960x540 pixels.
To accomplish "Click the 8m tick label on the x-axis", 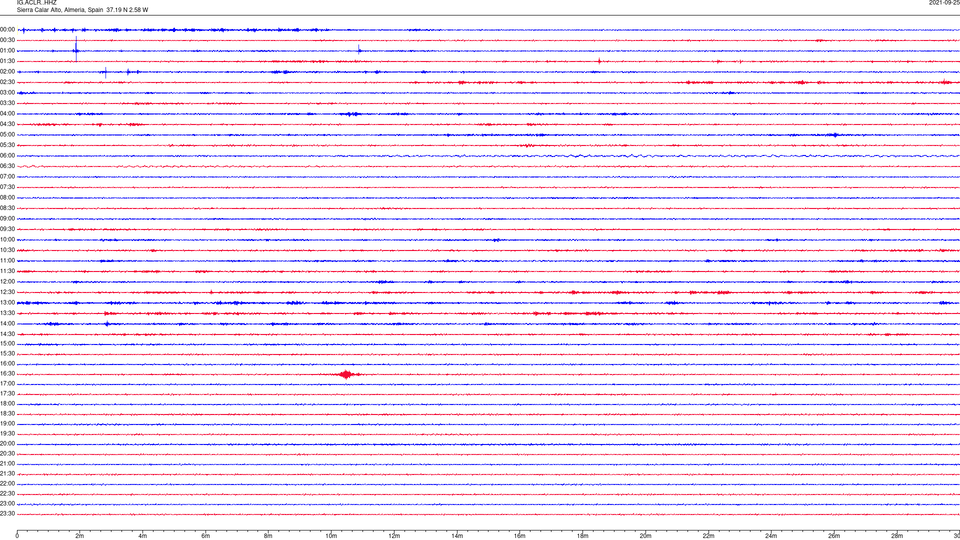I will 268,536.
